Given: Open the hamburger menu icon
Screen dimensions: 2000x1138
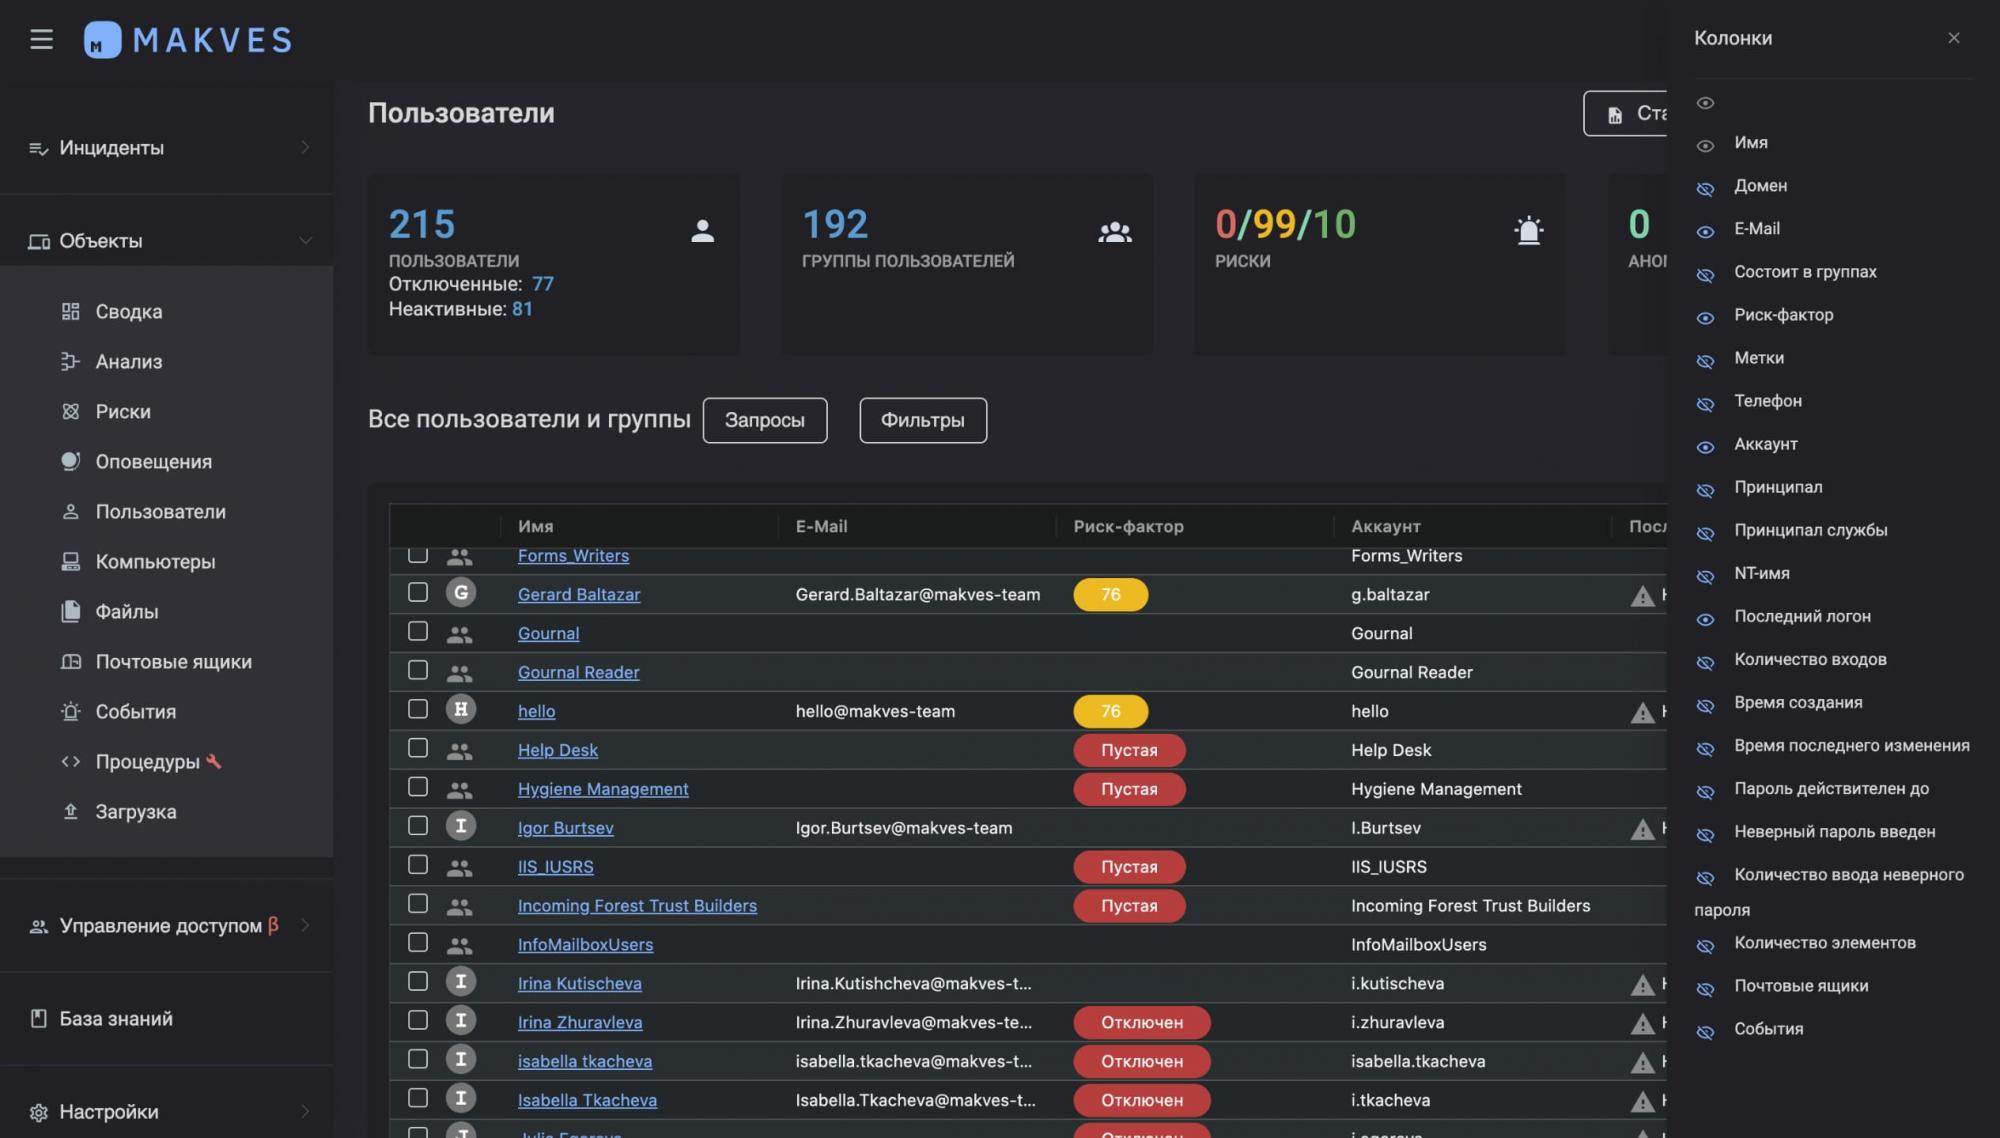Looking at the screenshot, I should point(41,39).
